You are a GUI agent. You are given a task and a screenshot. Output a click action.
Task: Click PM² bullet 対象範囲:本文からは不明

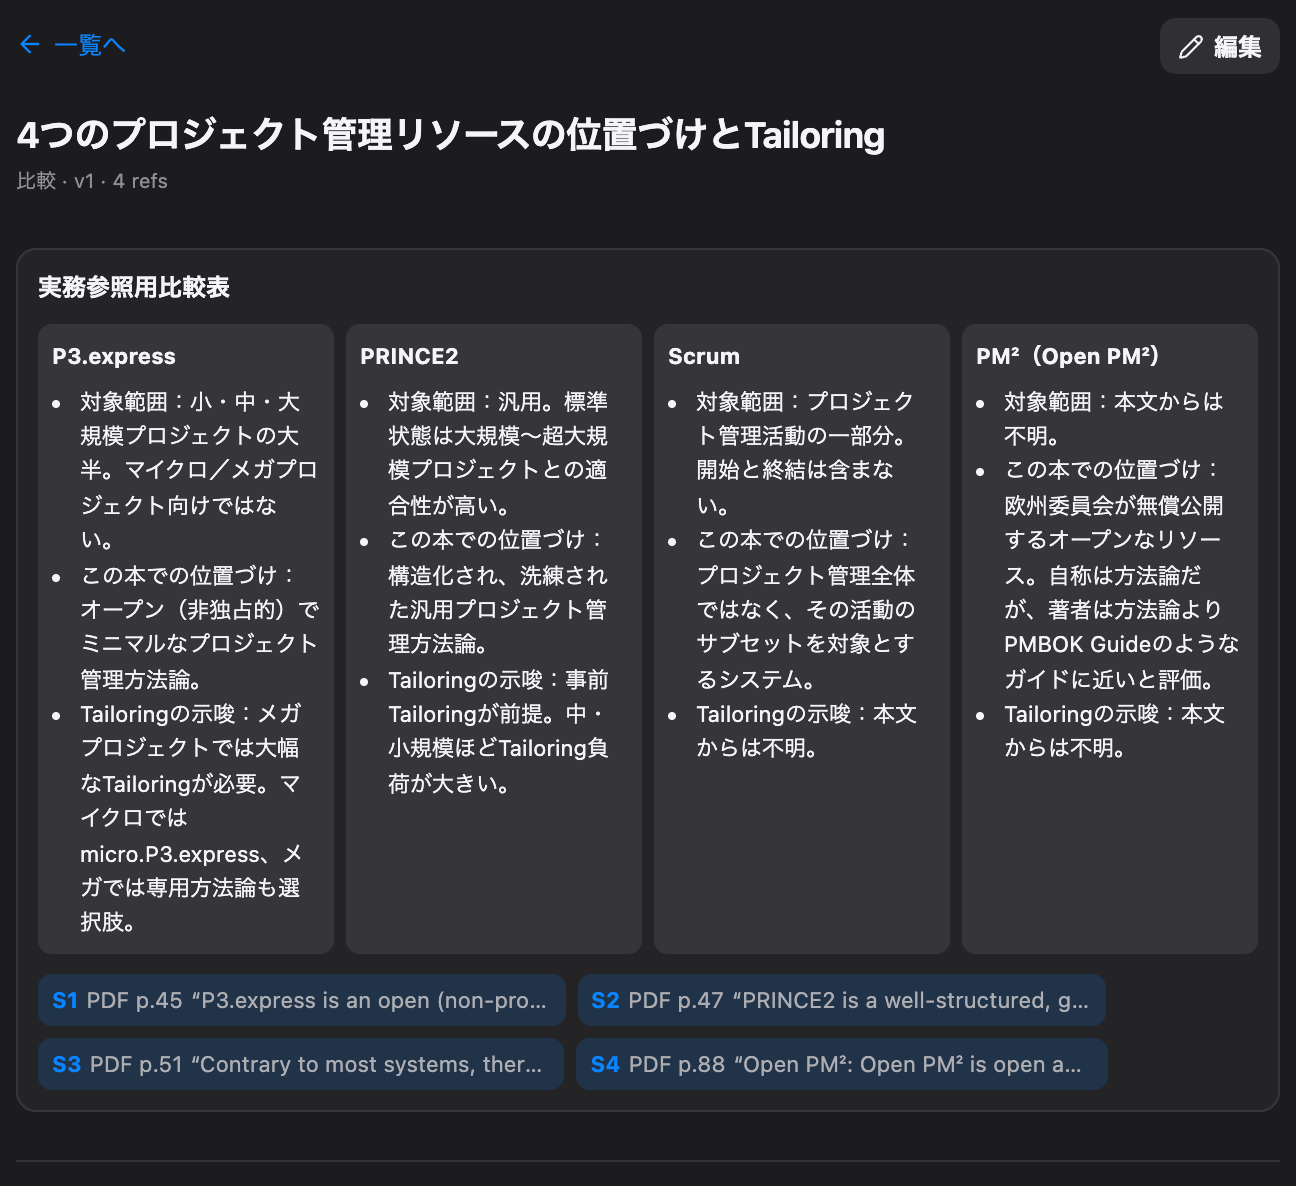[1113, 418]
